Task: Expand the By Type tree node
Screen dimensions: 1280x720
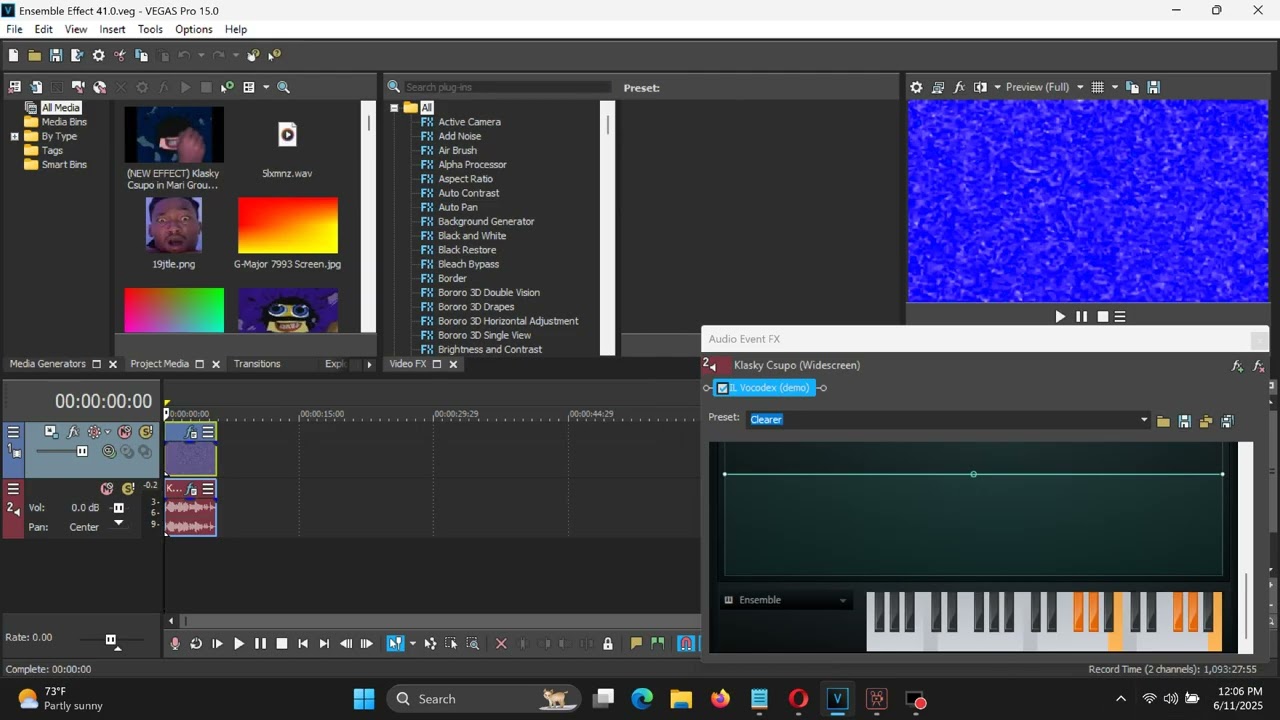Action: (x=15, y=136)
